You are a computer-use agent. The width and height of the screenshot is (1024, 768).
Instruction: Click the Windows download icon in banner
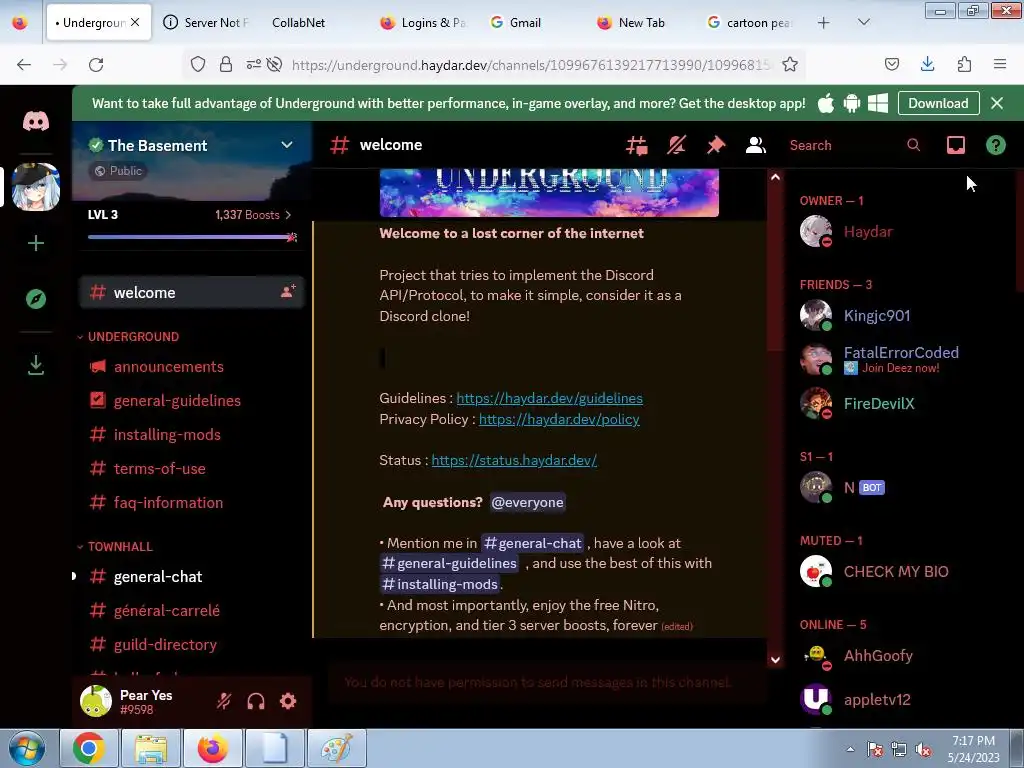point(878,103)
